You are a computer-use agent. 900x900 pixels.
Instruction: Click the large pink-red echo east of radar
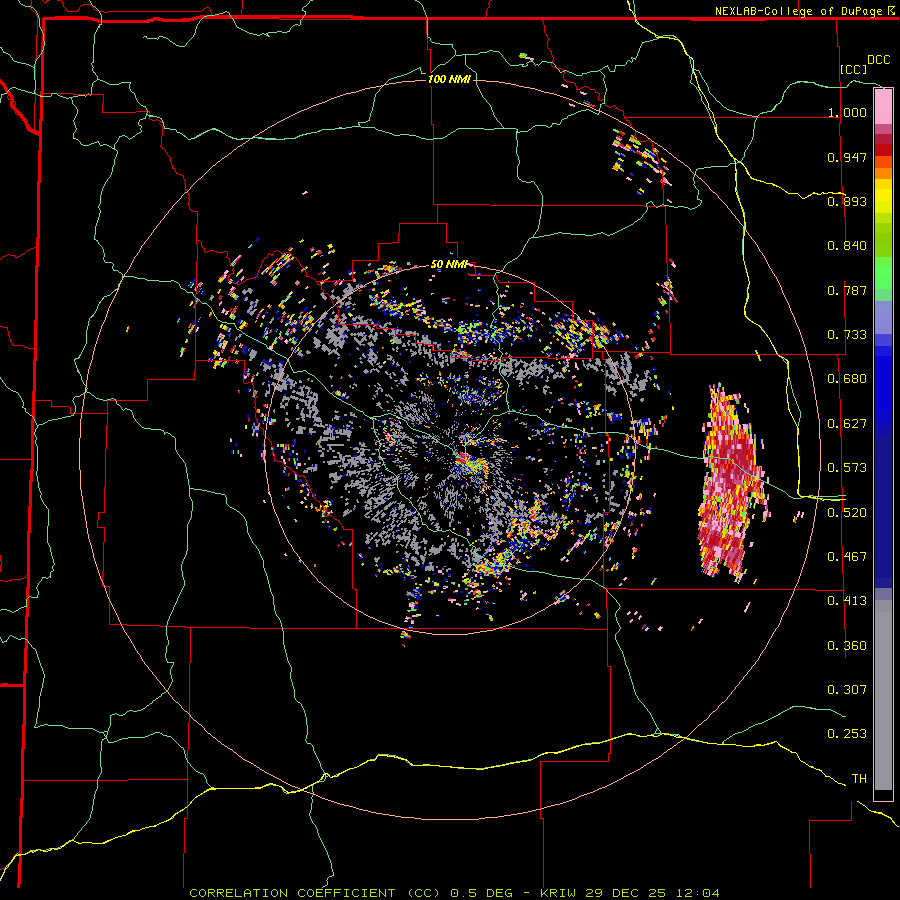732,482
